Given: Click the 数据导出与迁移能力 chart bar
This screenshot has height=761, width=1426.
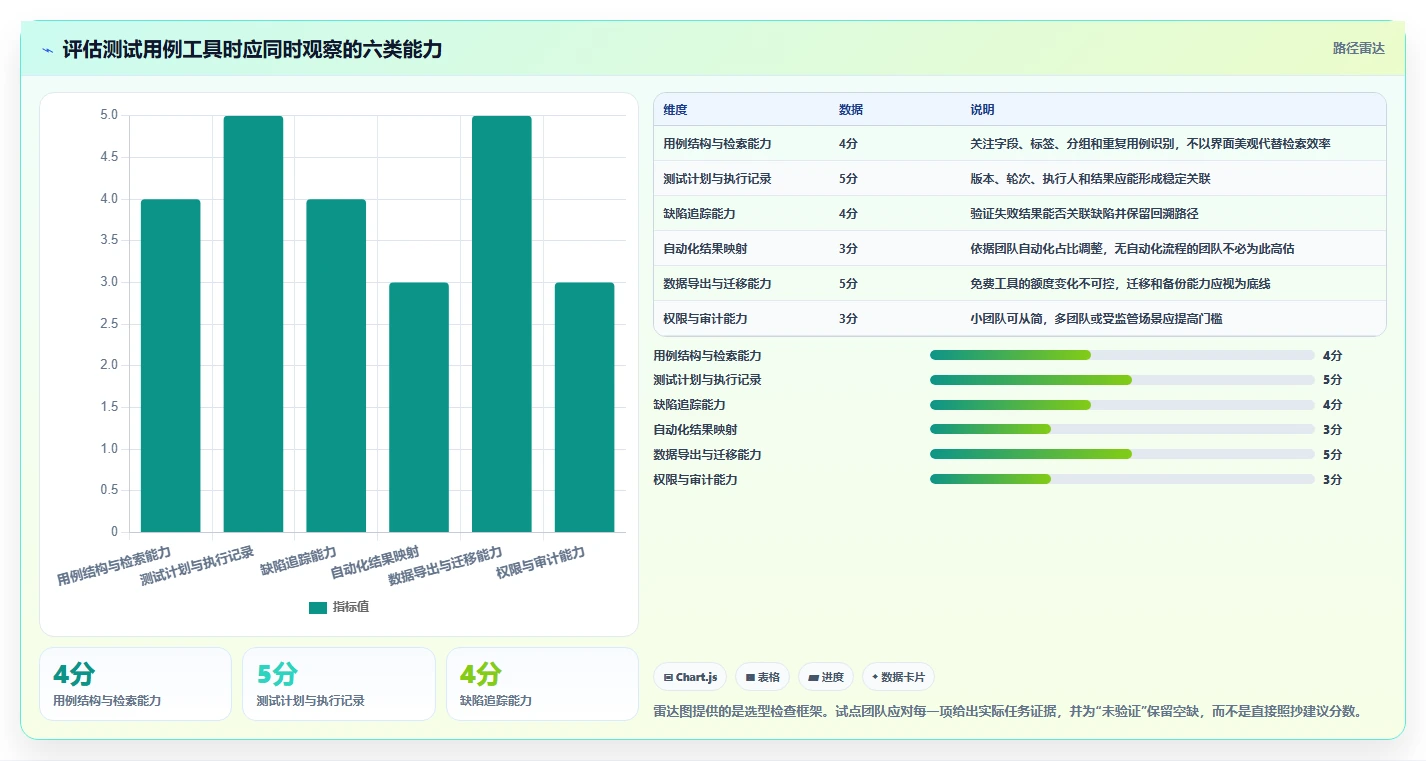Looking at the screenshot, I should point(502,324).
